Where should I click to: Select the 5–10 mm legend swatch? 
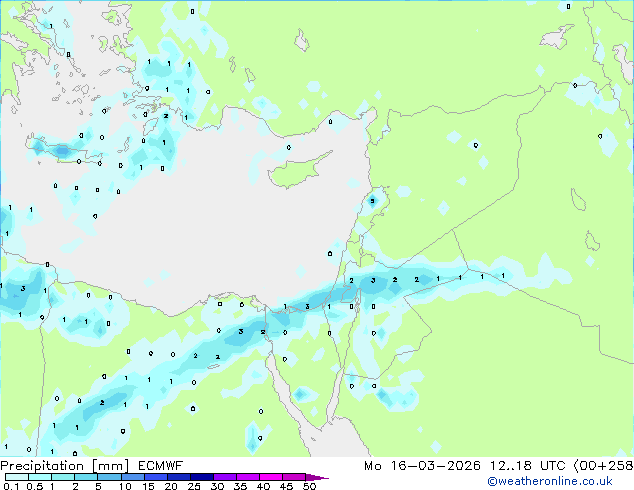[x=109, y=477]
